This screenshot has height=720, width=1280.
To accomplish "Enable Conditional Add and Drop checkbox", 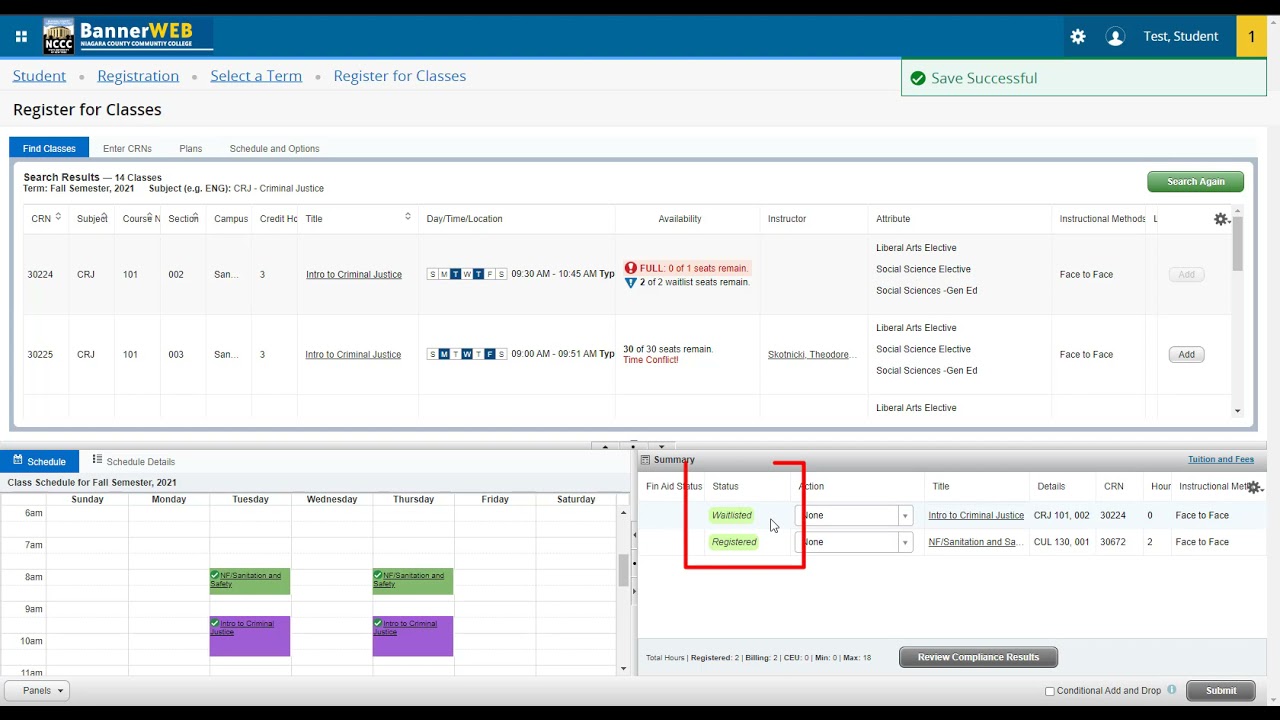I will [1050, 691].
